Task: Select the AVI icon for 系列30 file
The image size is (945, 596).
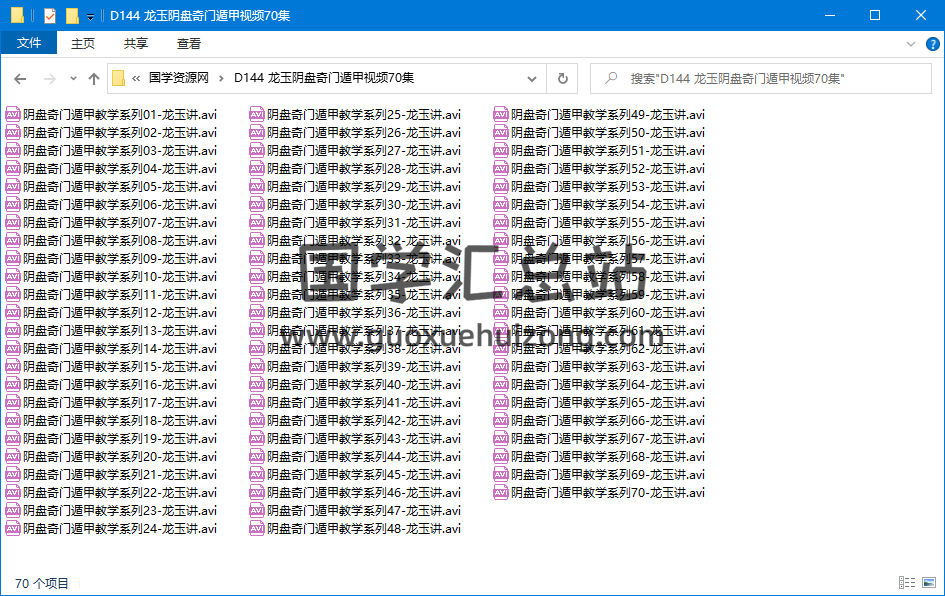Action: 257,204
